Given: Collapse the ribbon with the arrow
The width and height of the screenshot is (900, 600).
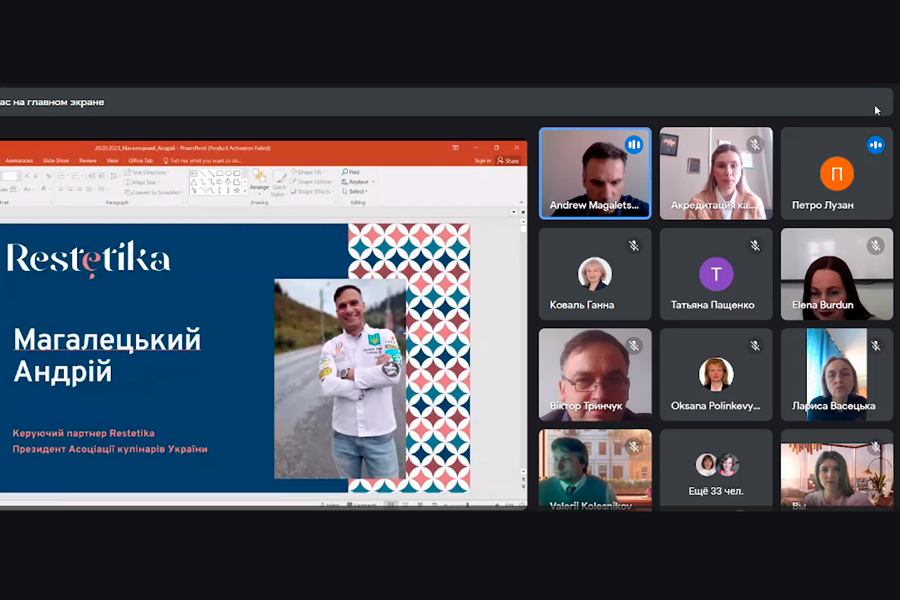Looking at the screenshot, I should (x=521, y=202).
